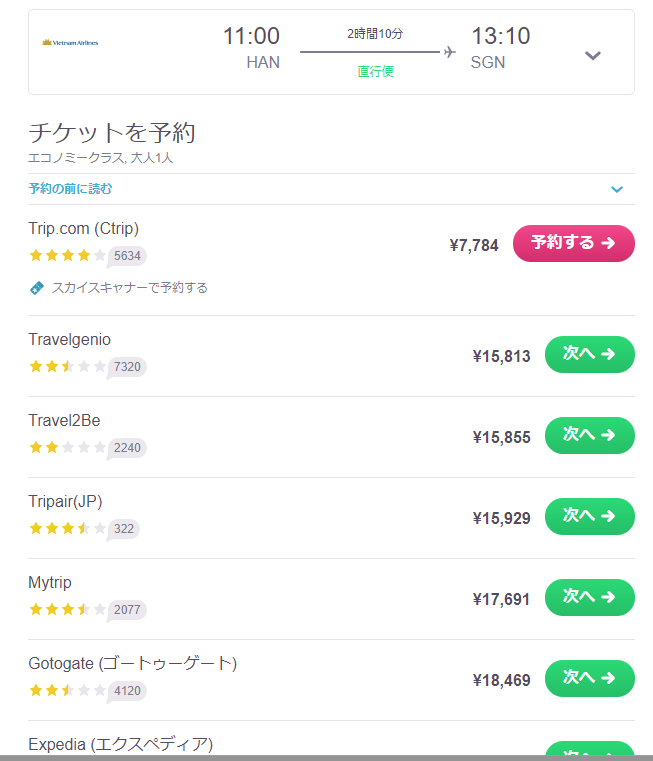
Task: Click 次へ button for Travelgenio
Action: click(x=589, y=354)
